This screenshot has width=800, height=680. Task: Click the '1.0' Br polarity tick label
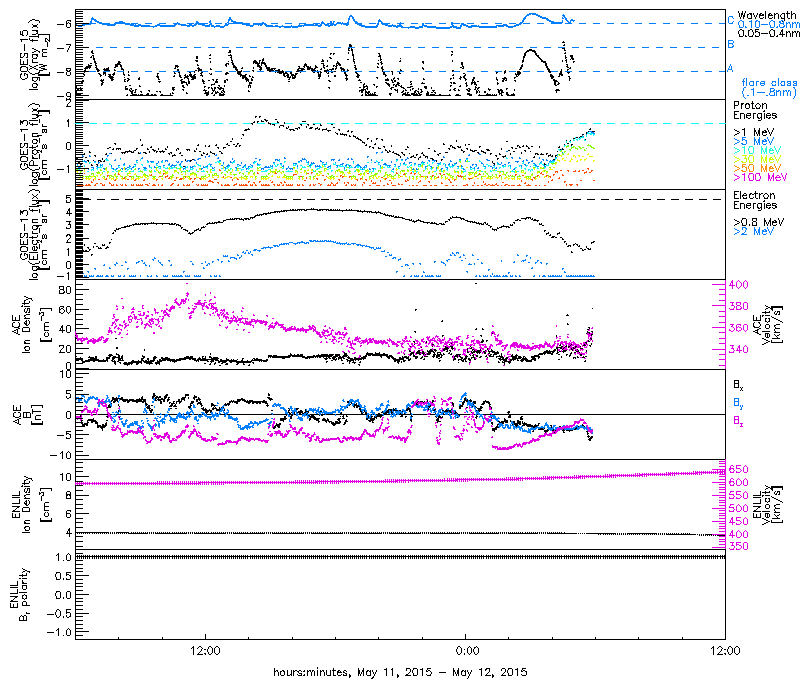[x=63, y=557]
